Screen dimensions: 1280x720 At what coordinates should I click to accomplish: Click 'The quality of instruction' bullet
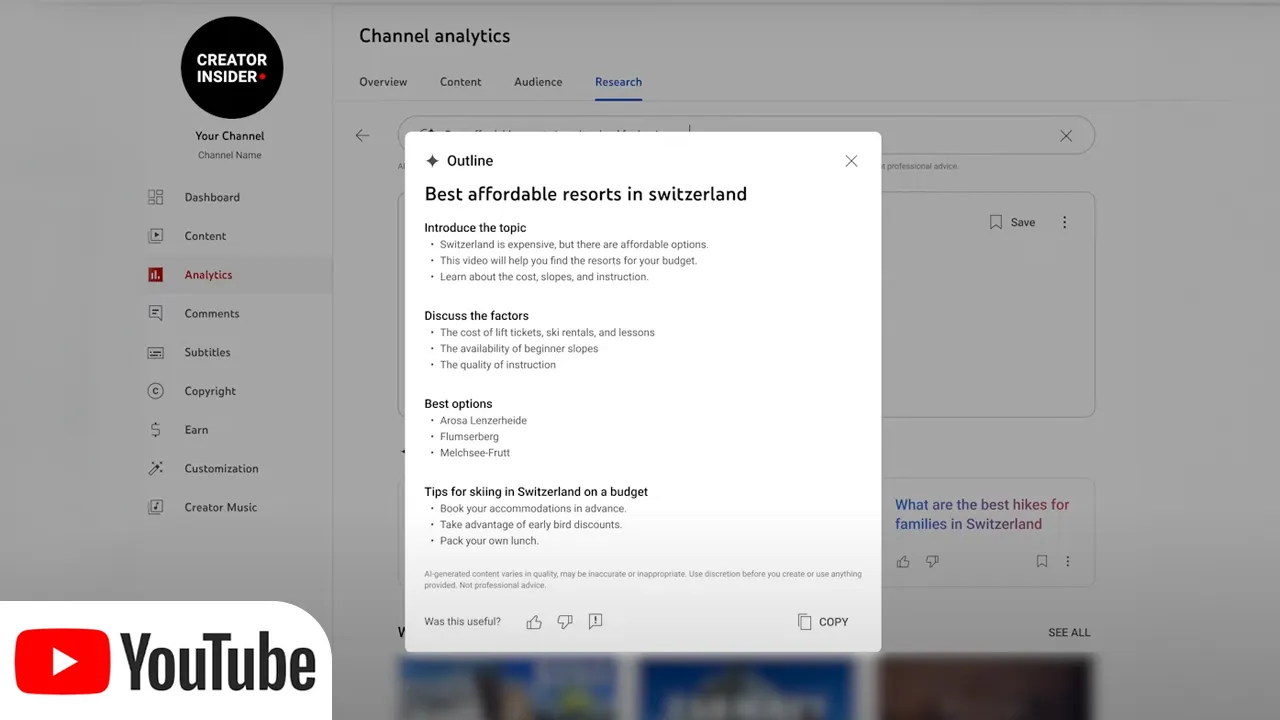498,365
